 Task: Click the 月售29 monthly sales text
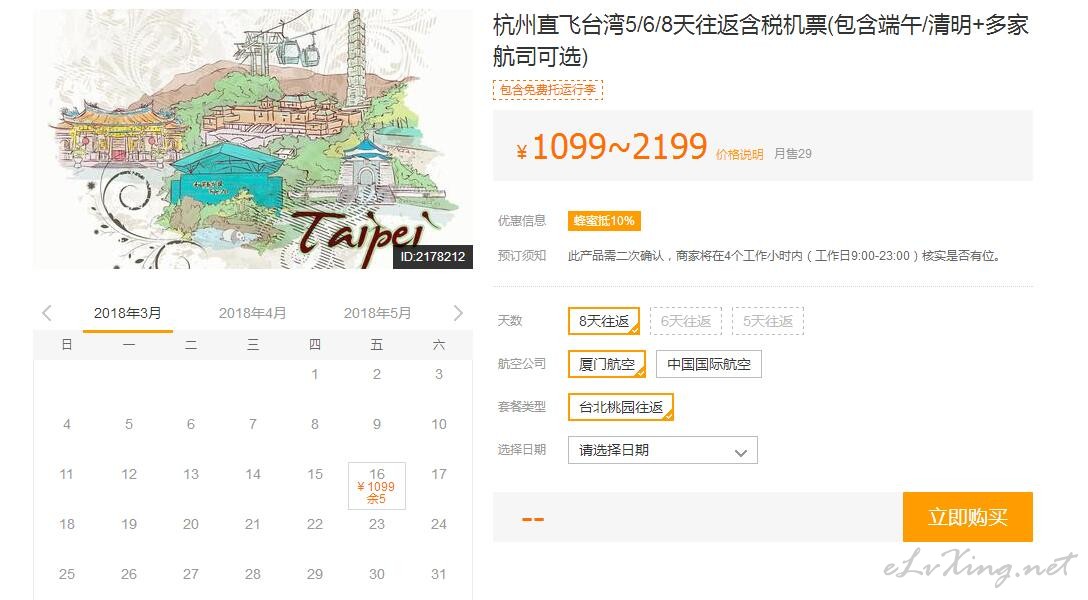coord(793,154)
